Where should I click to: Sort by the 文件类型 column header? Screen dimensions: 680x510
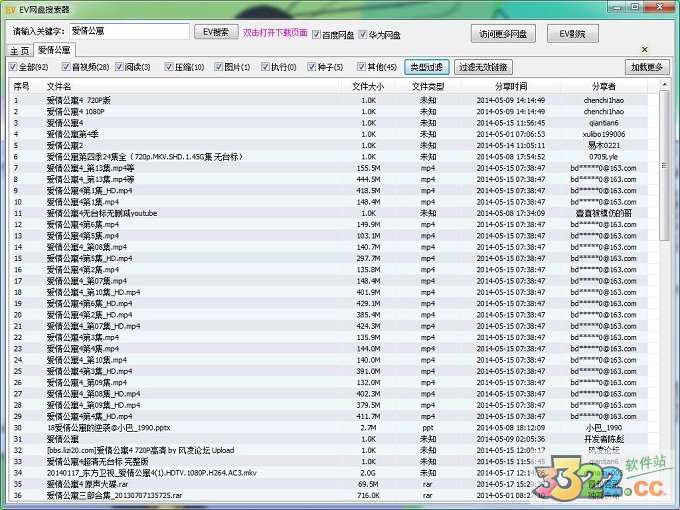(428, 86)
